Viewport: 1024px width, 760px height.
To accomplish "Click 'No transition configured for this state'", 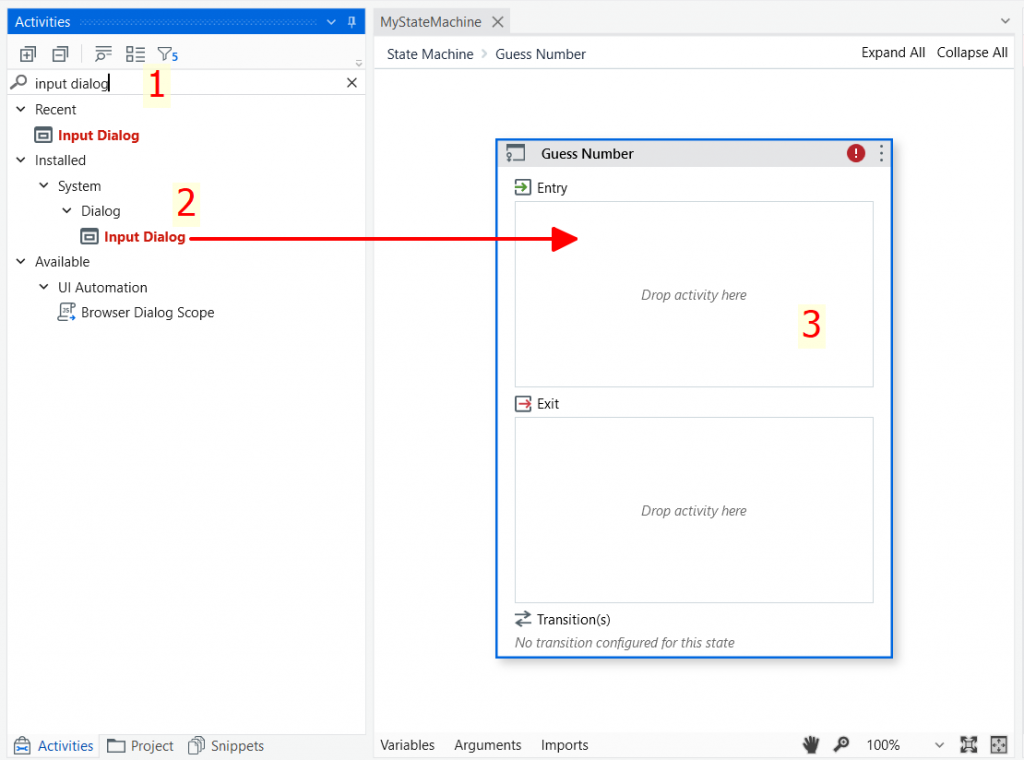I will click(x=624, y=642).
